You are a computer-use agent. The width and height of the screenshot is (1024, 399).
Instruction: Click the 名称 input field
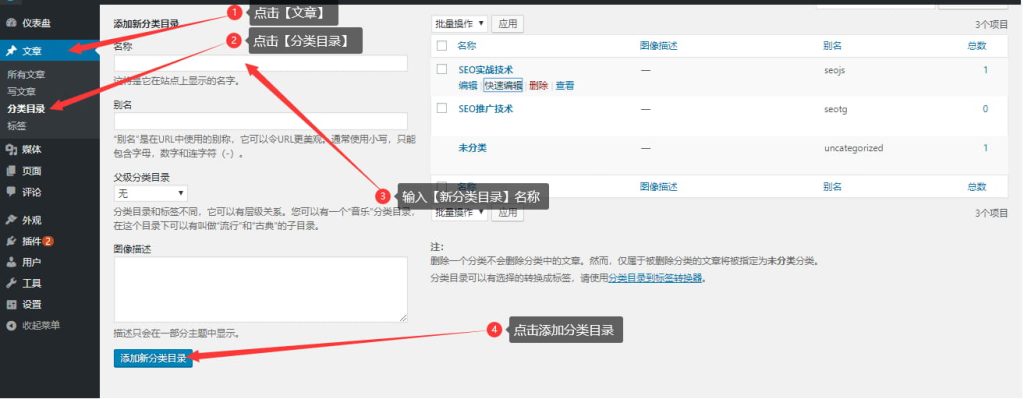261,63
